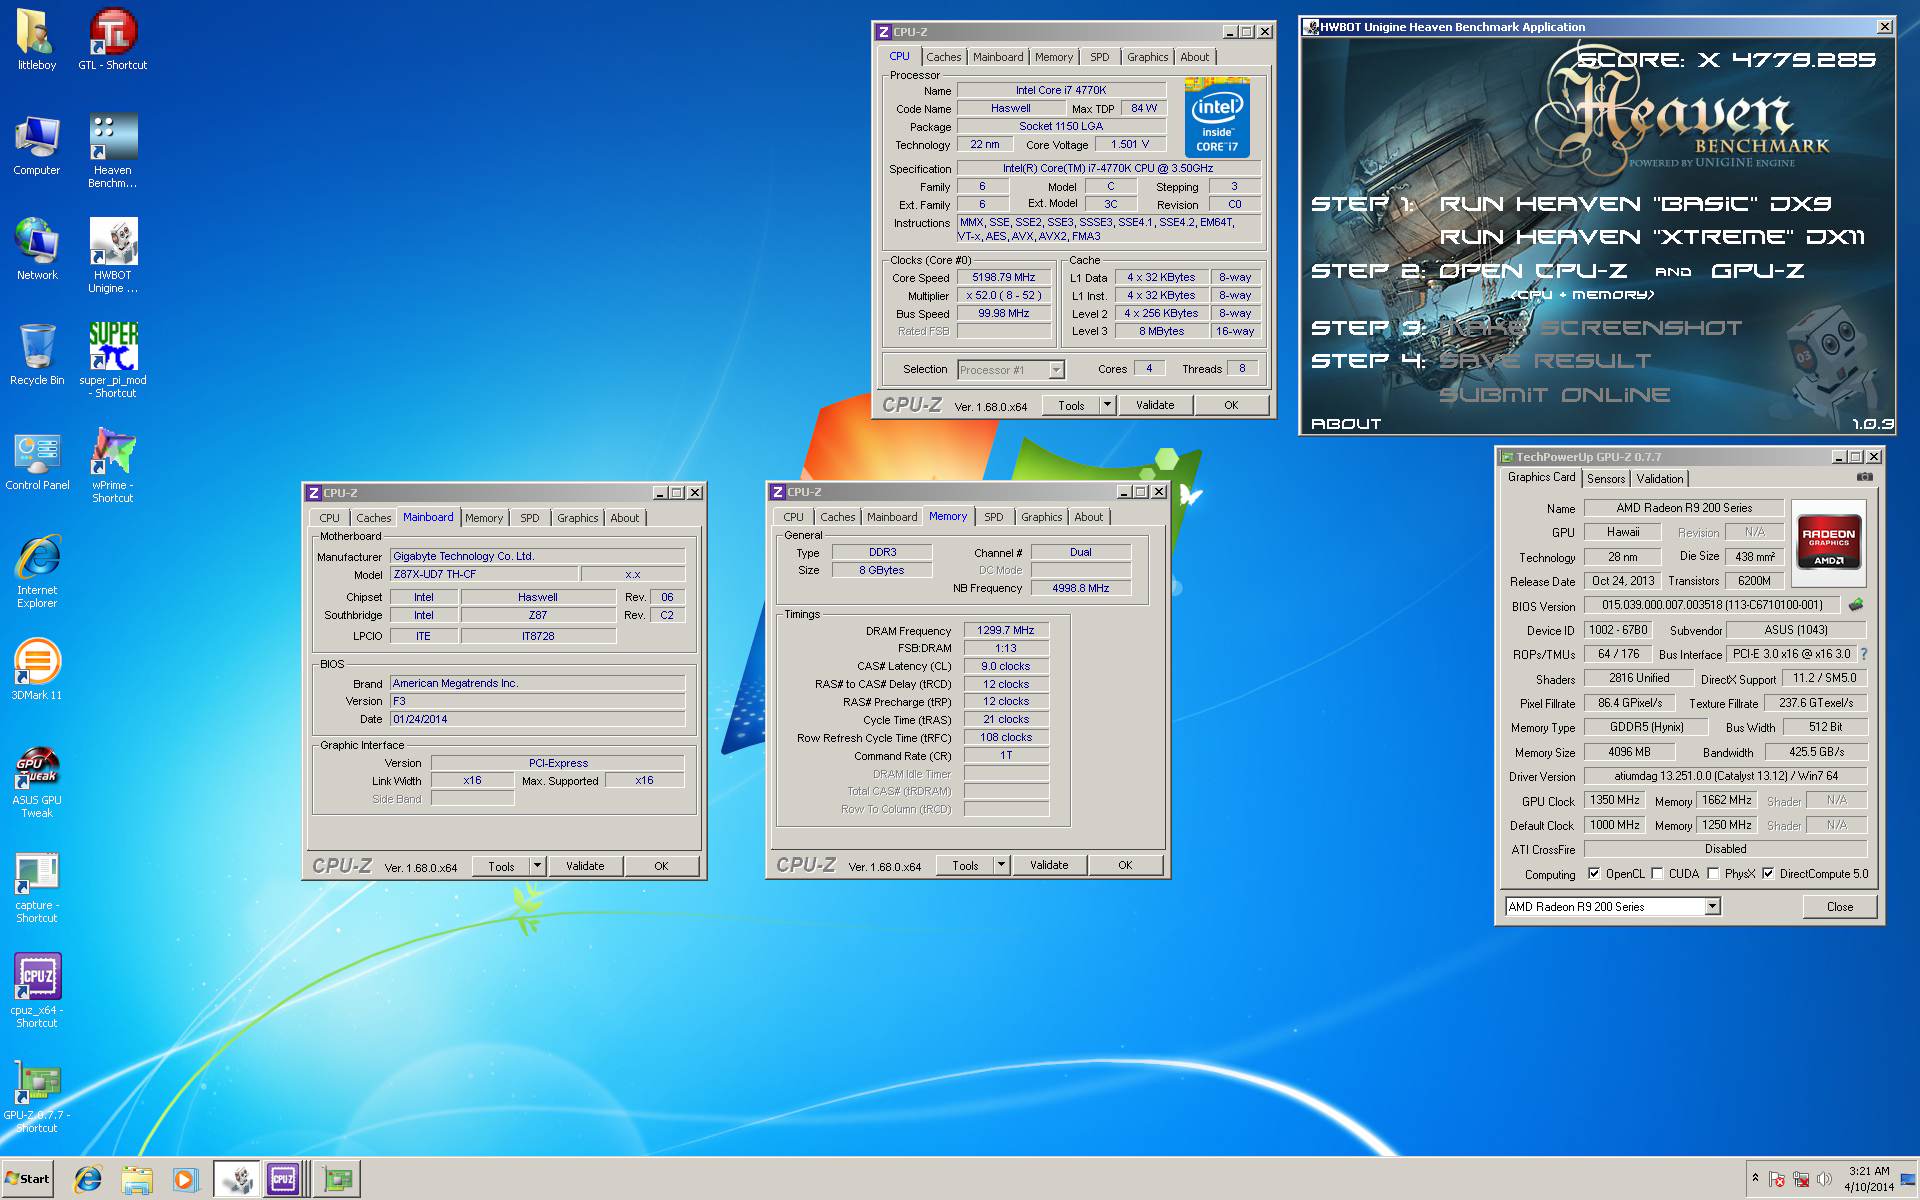Click OK in CPU-Z Mainboard window
Screen dimensions: 1920x1200
click(661, 866)
